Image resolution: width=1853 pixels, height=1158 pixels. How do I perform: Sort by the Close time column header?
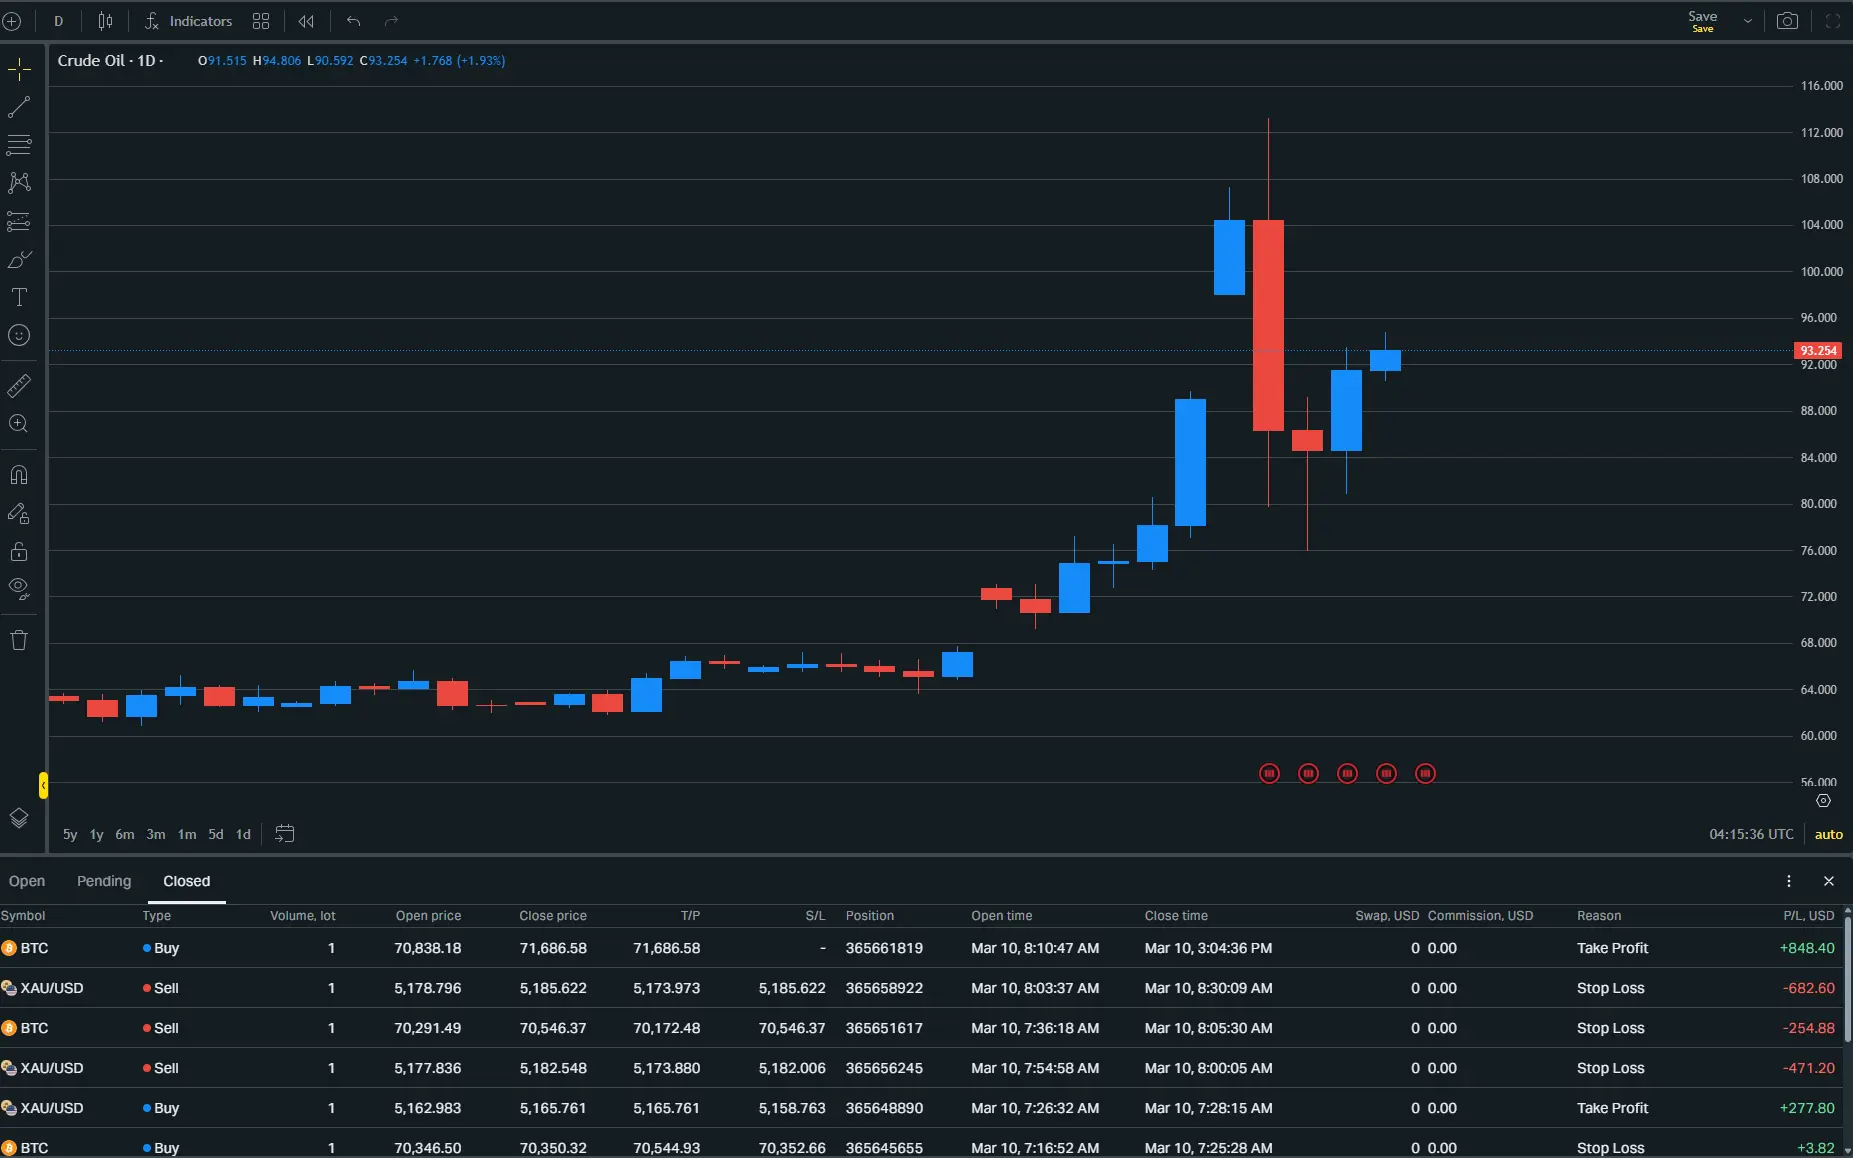[1176, 916]
